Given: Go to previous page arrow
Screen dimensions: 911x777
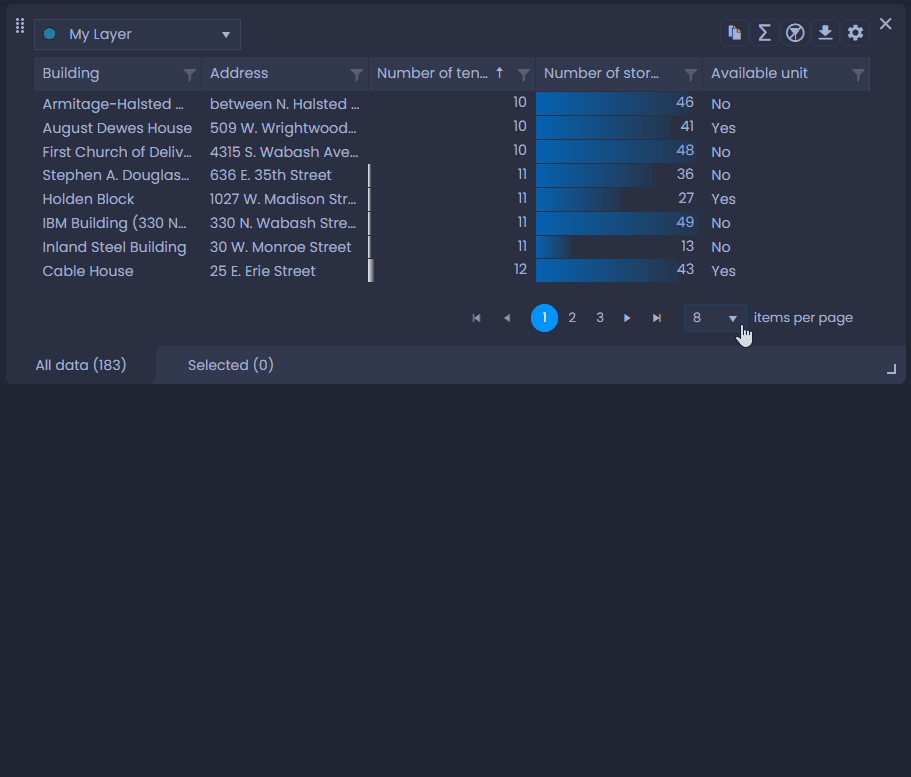Looking at the screenshot, I should [x=507, y=318].
